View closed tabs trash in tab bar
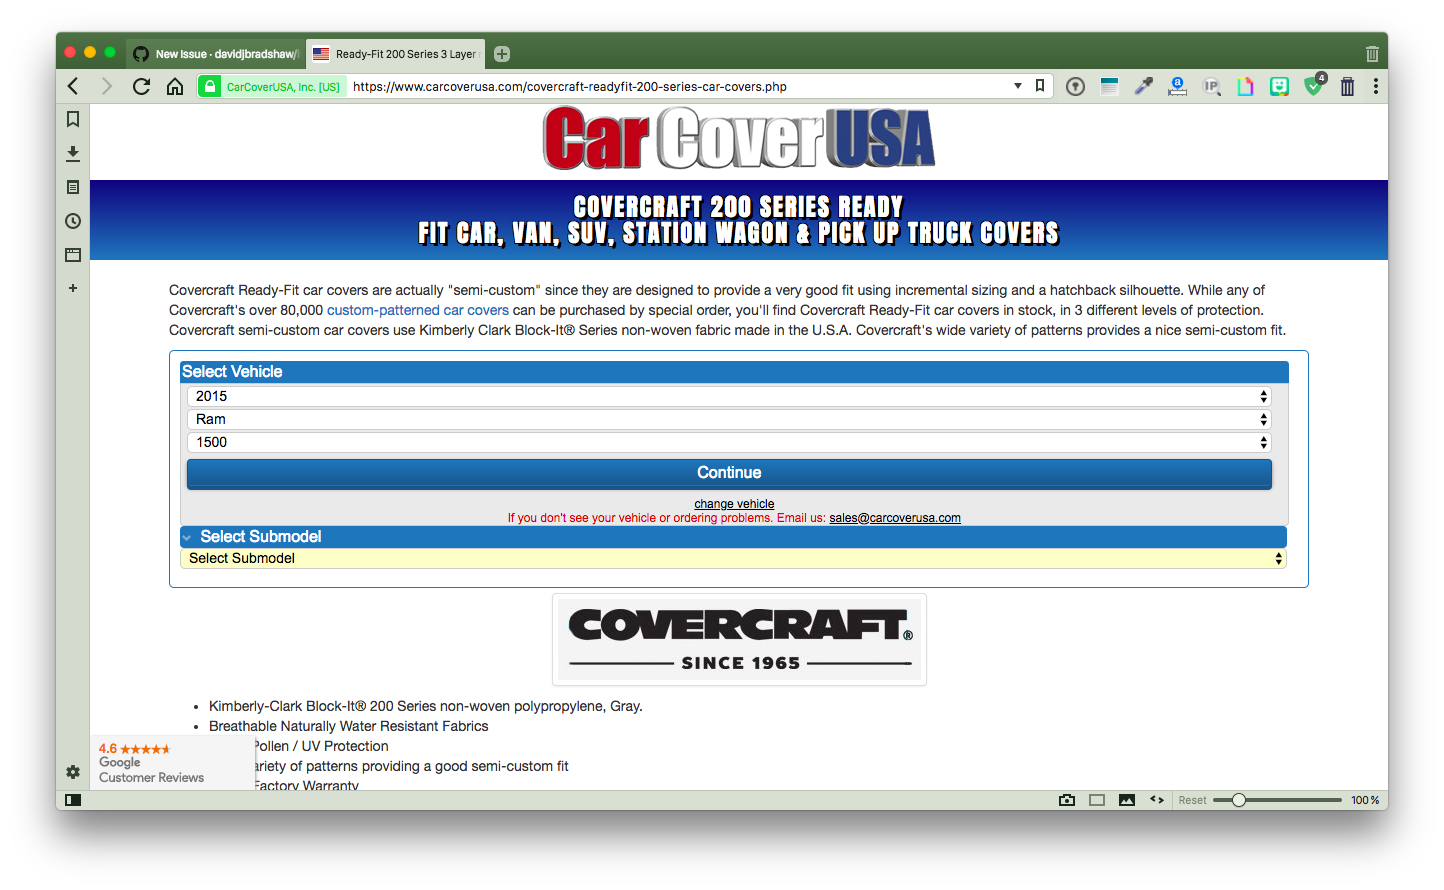1444x890 pixels. [1372, 54]
